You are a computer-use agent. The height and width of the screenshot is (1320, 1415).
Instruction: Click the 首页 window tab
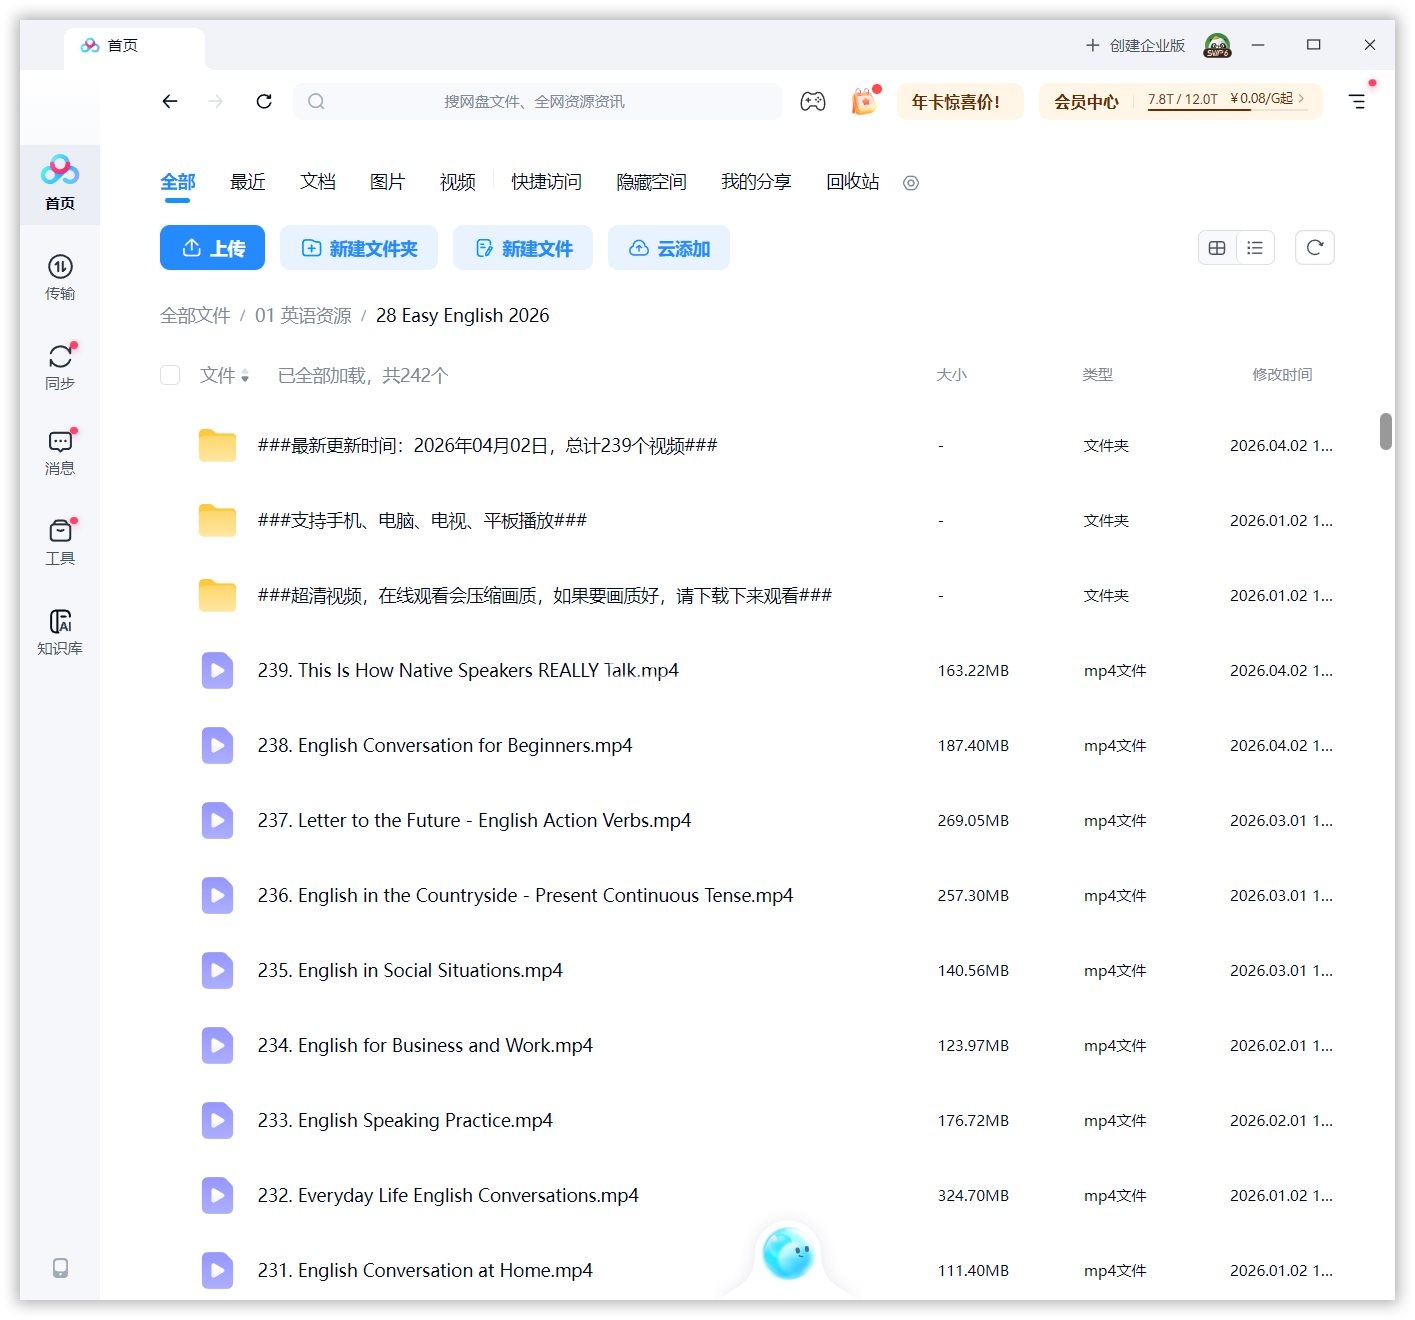(134, 46)
